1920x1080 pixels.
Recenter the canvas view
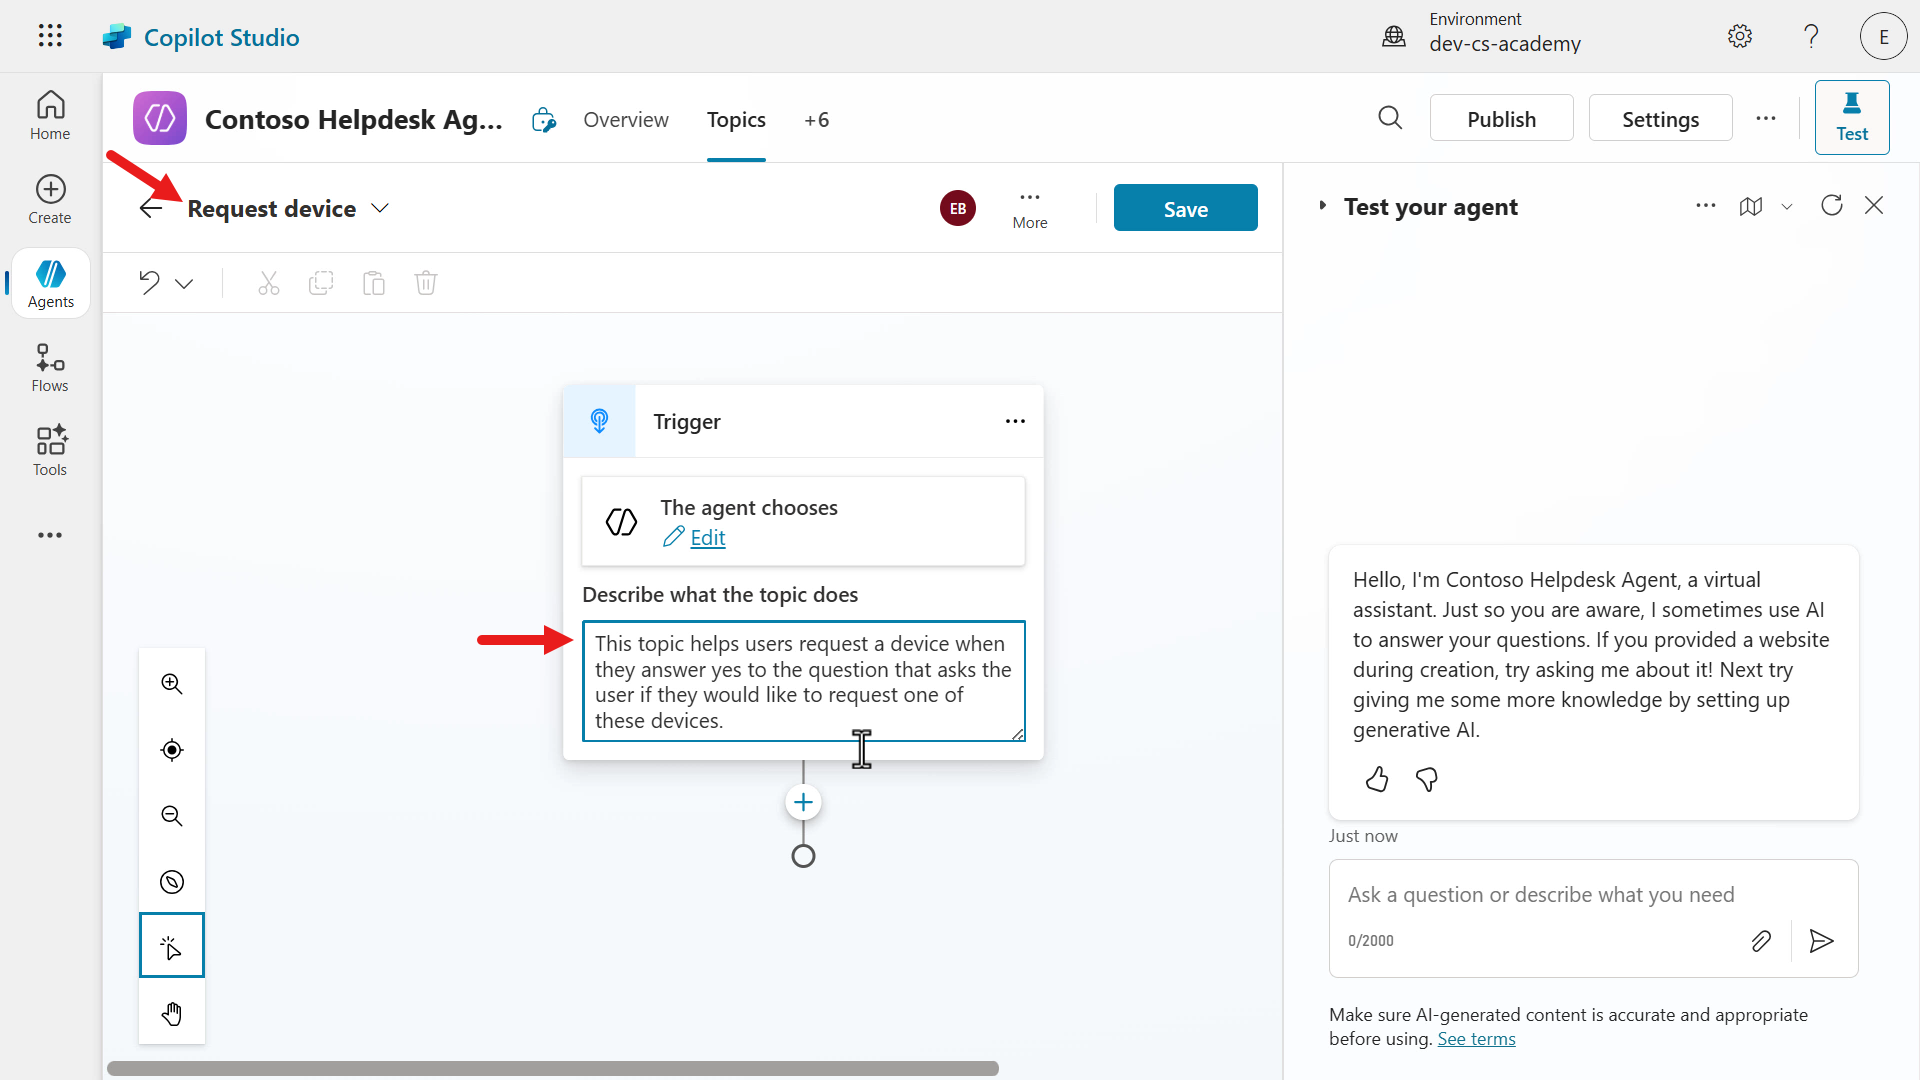click(x=171, y=750)
